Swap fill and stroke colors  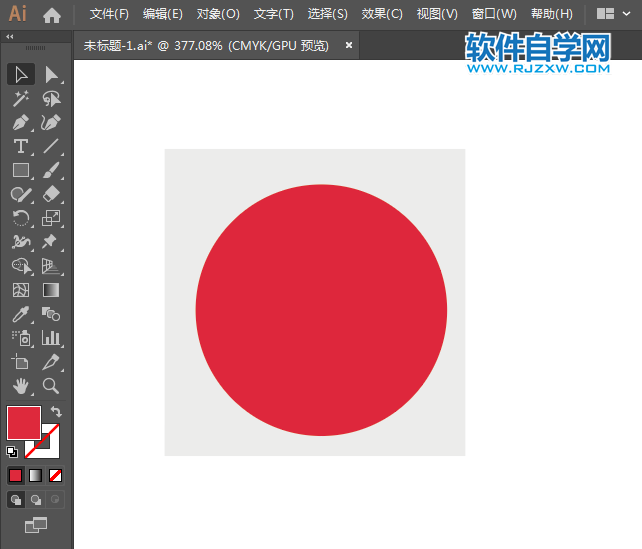(57, 412)
